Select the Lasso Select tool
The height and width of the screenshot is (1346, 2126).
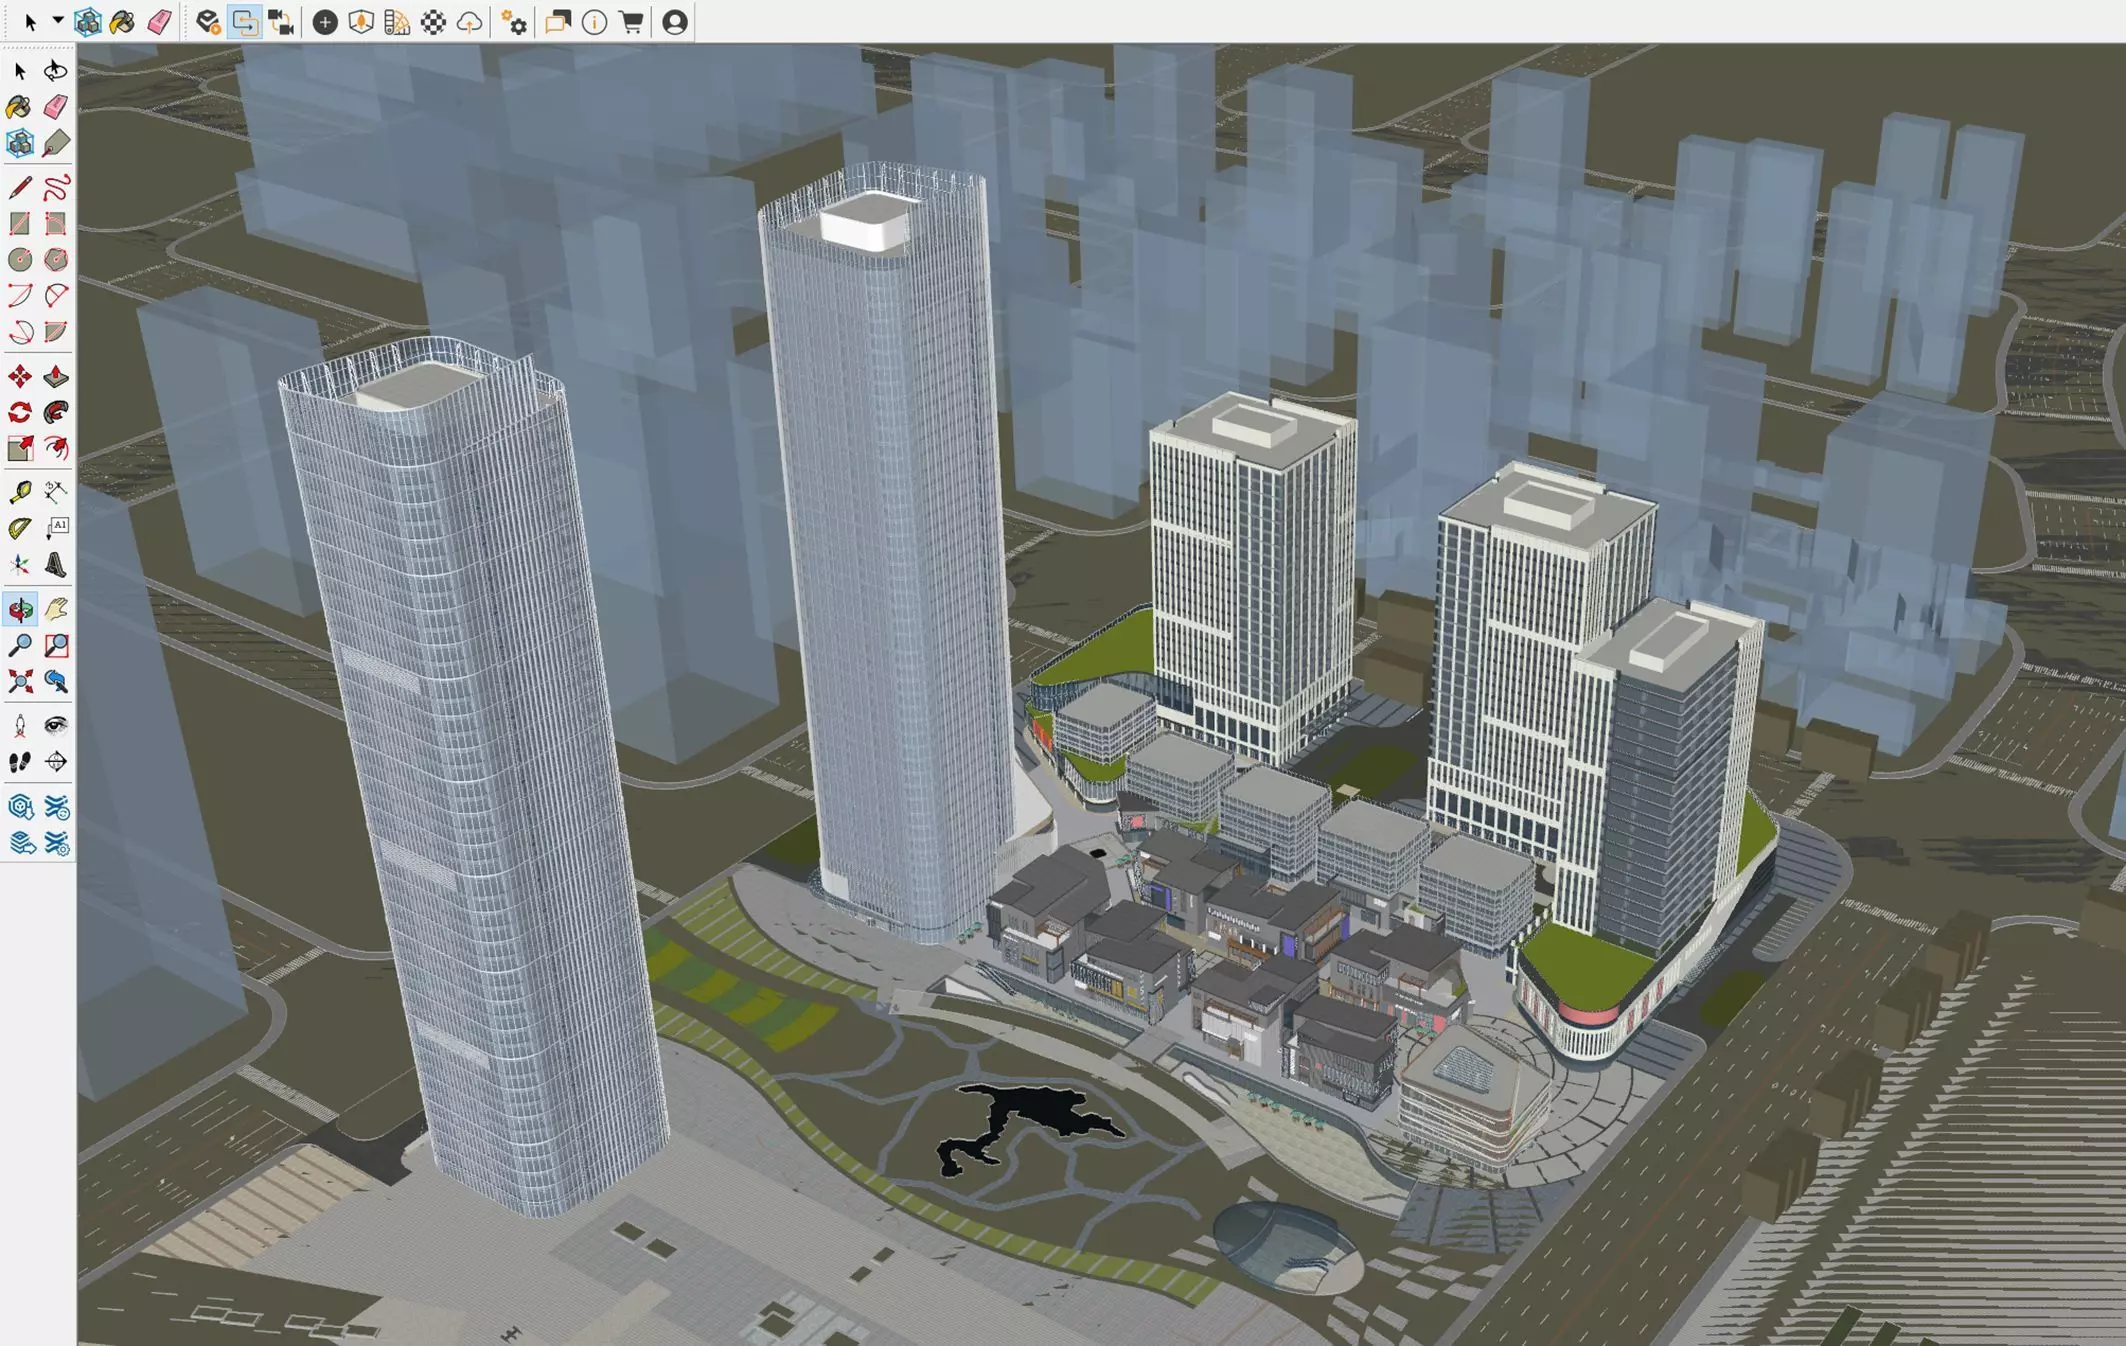point(56,71)
